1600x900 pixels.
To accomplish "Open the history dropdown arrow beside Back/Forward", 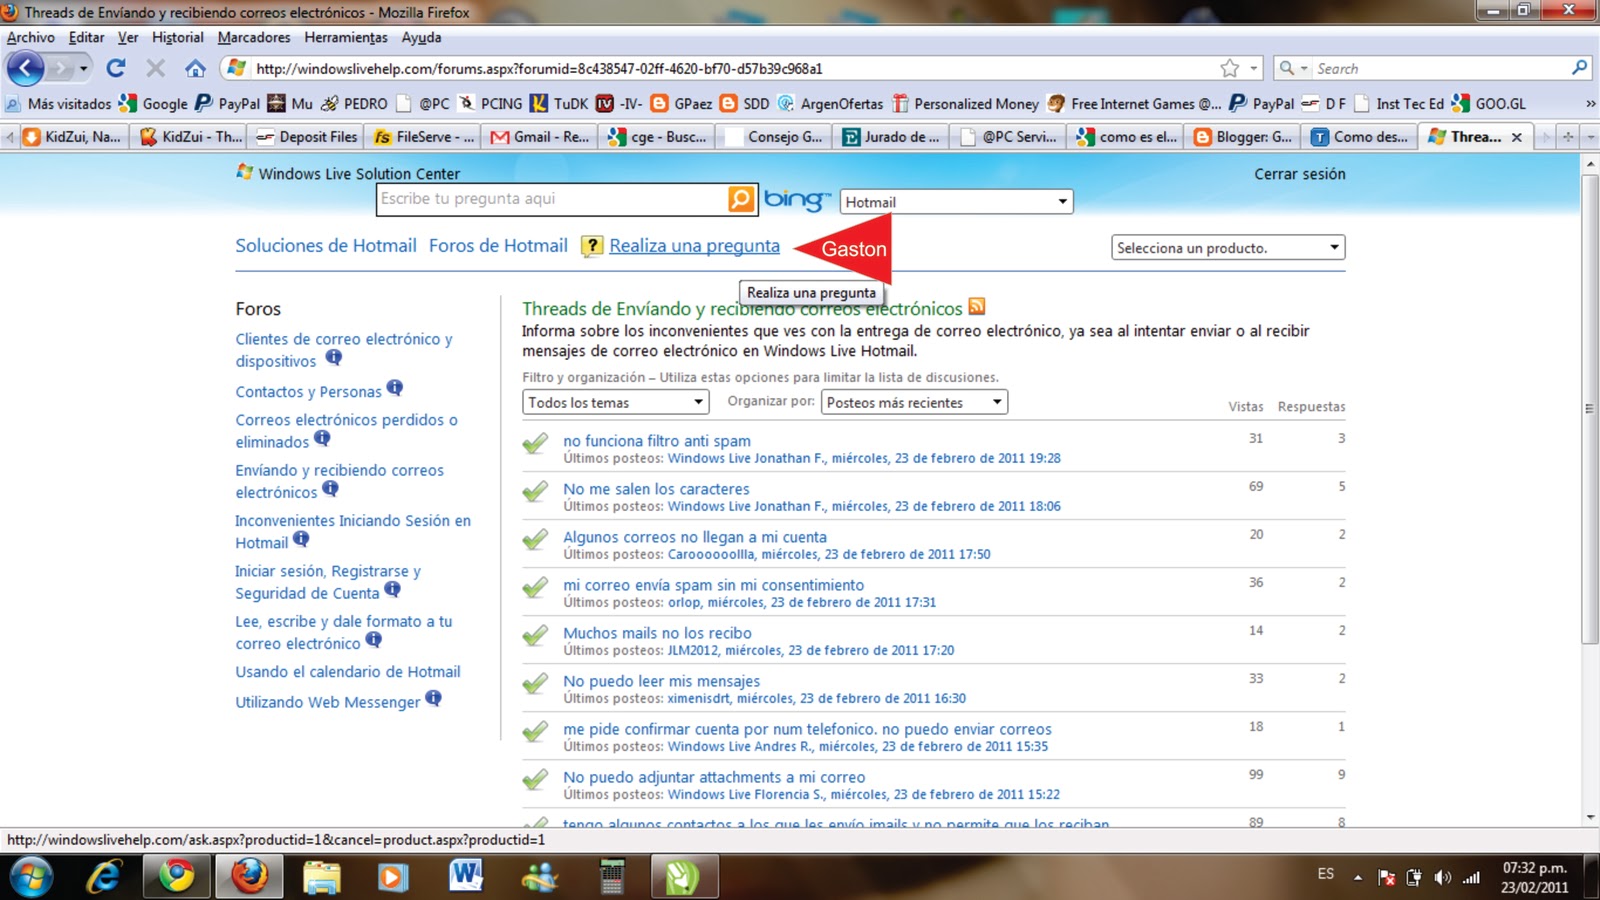I will [x=84, y=68].
